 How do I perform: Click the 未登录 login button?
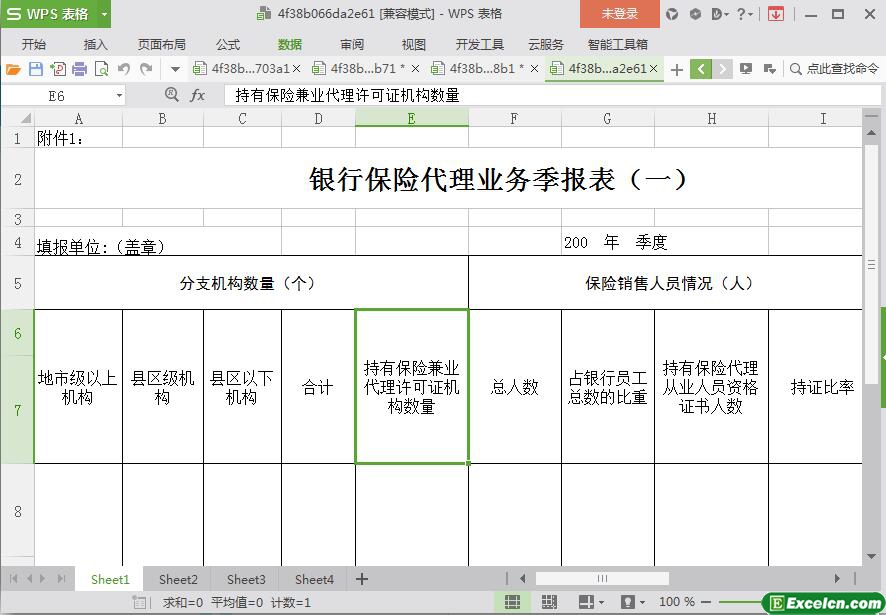(x=619, y=14)
